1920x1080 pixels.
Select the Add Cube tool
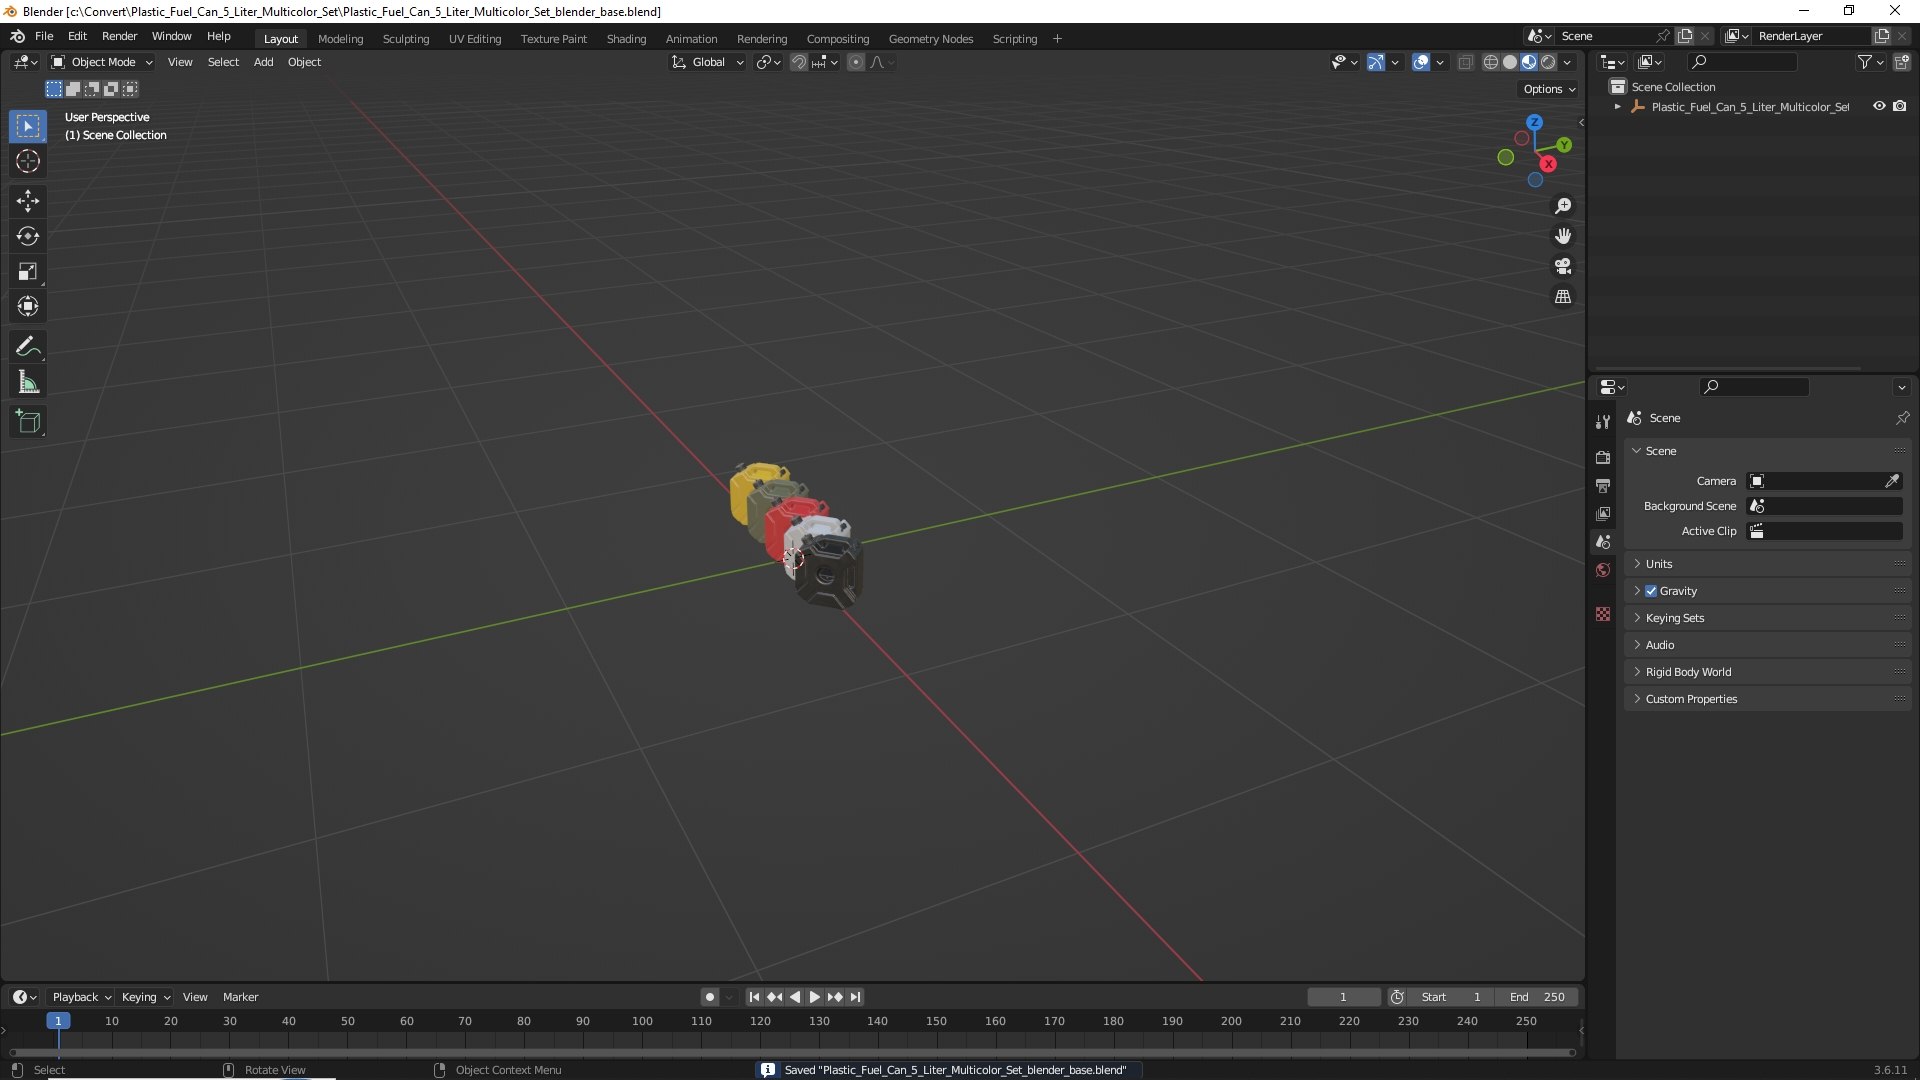coord(28,422)
